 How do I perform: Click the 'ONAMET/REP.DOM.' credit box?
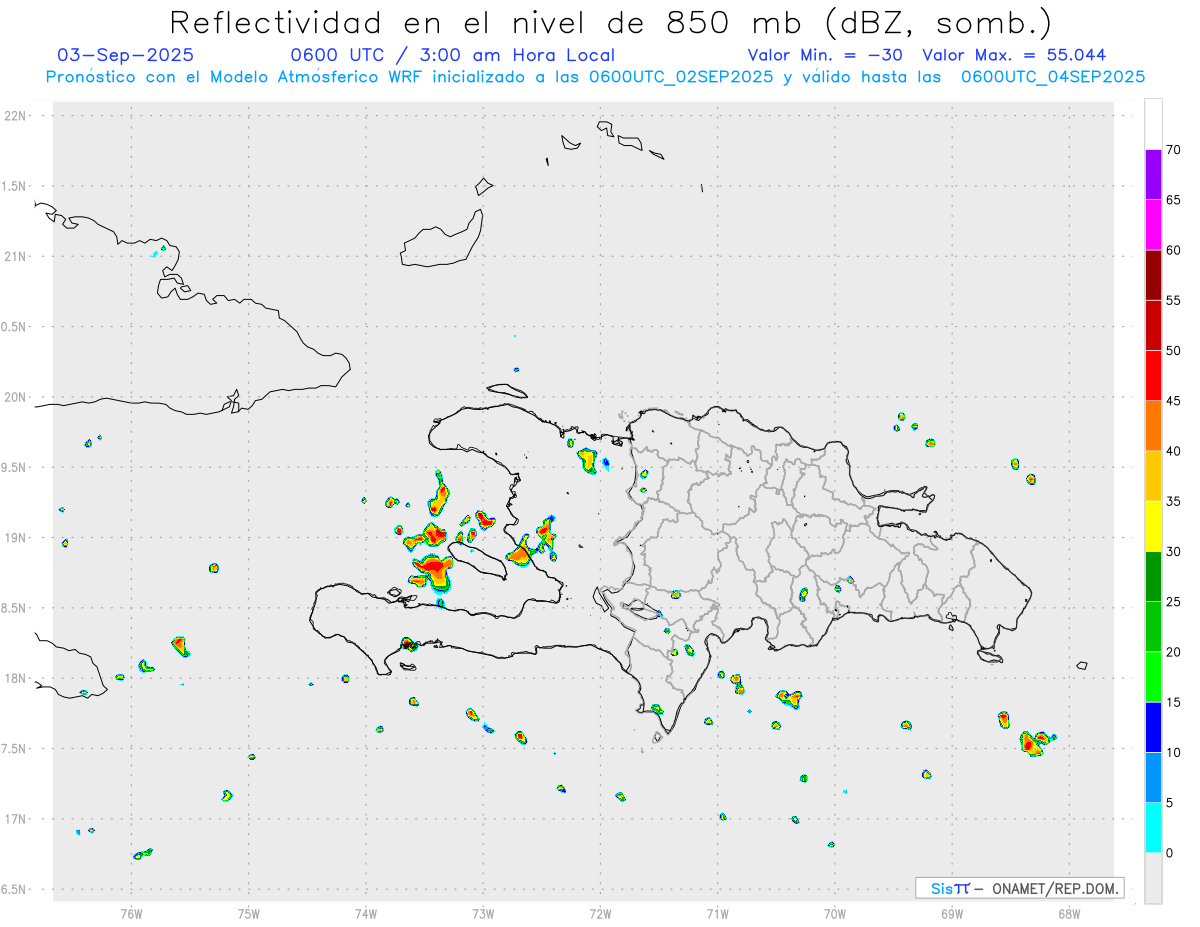[1019, 888]
